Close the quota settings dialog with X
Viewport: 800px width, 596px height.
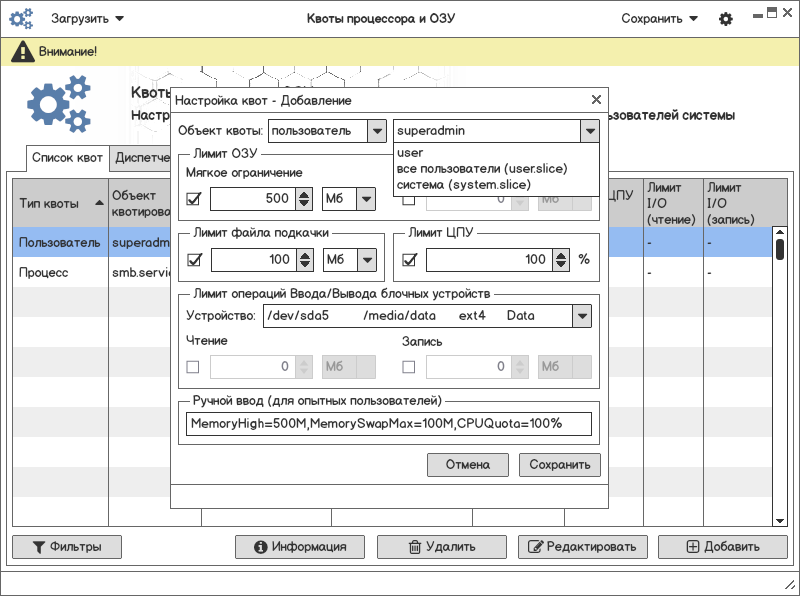point(596,100)
